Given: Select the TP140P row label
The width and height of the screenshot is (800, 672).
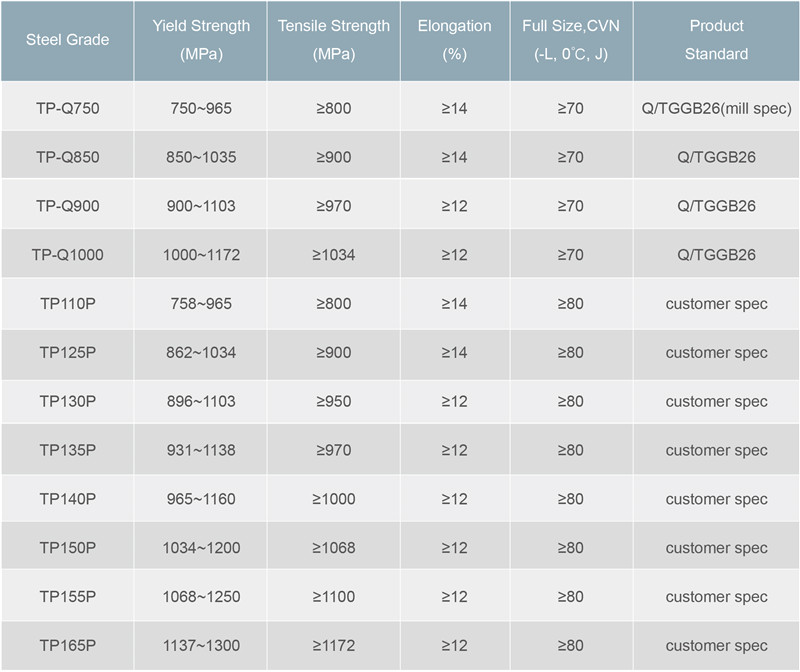Looking at the screenshot, I should coord(67,499).
